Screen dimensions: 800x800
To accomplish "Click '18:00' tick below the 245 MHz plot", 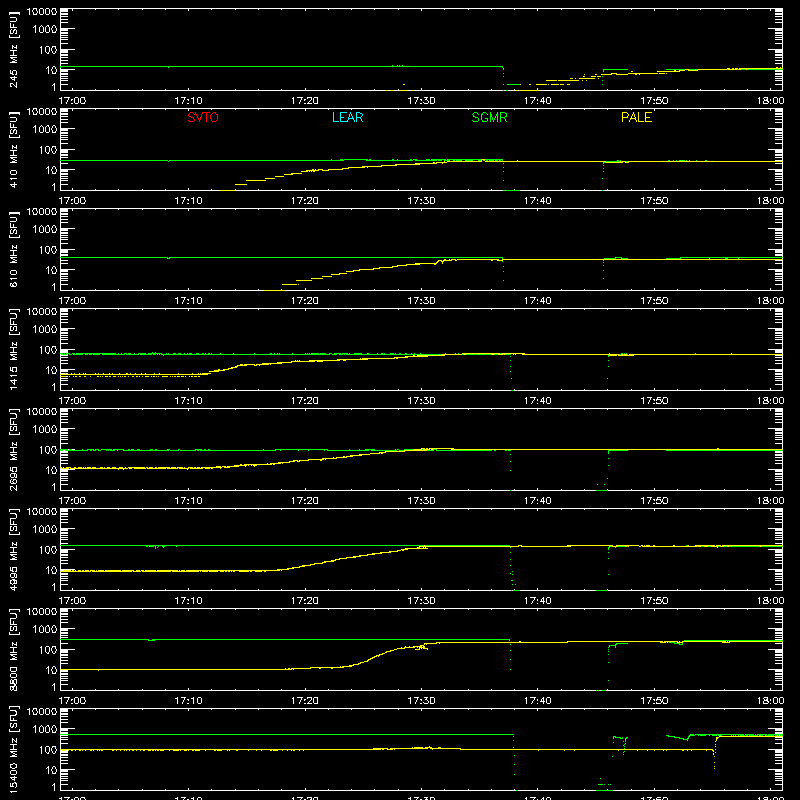I will point(770,101).
